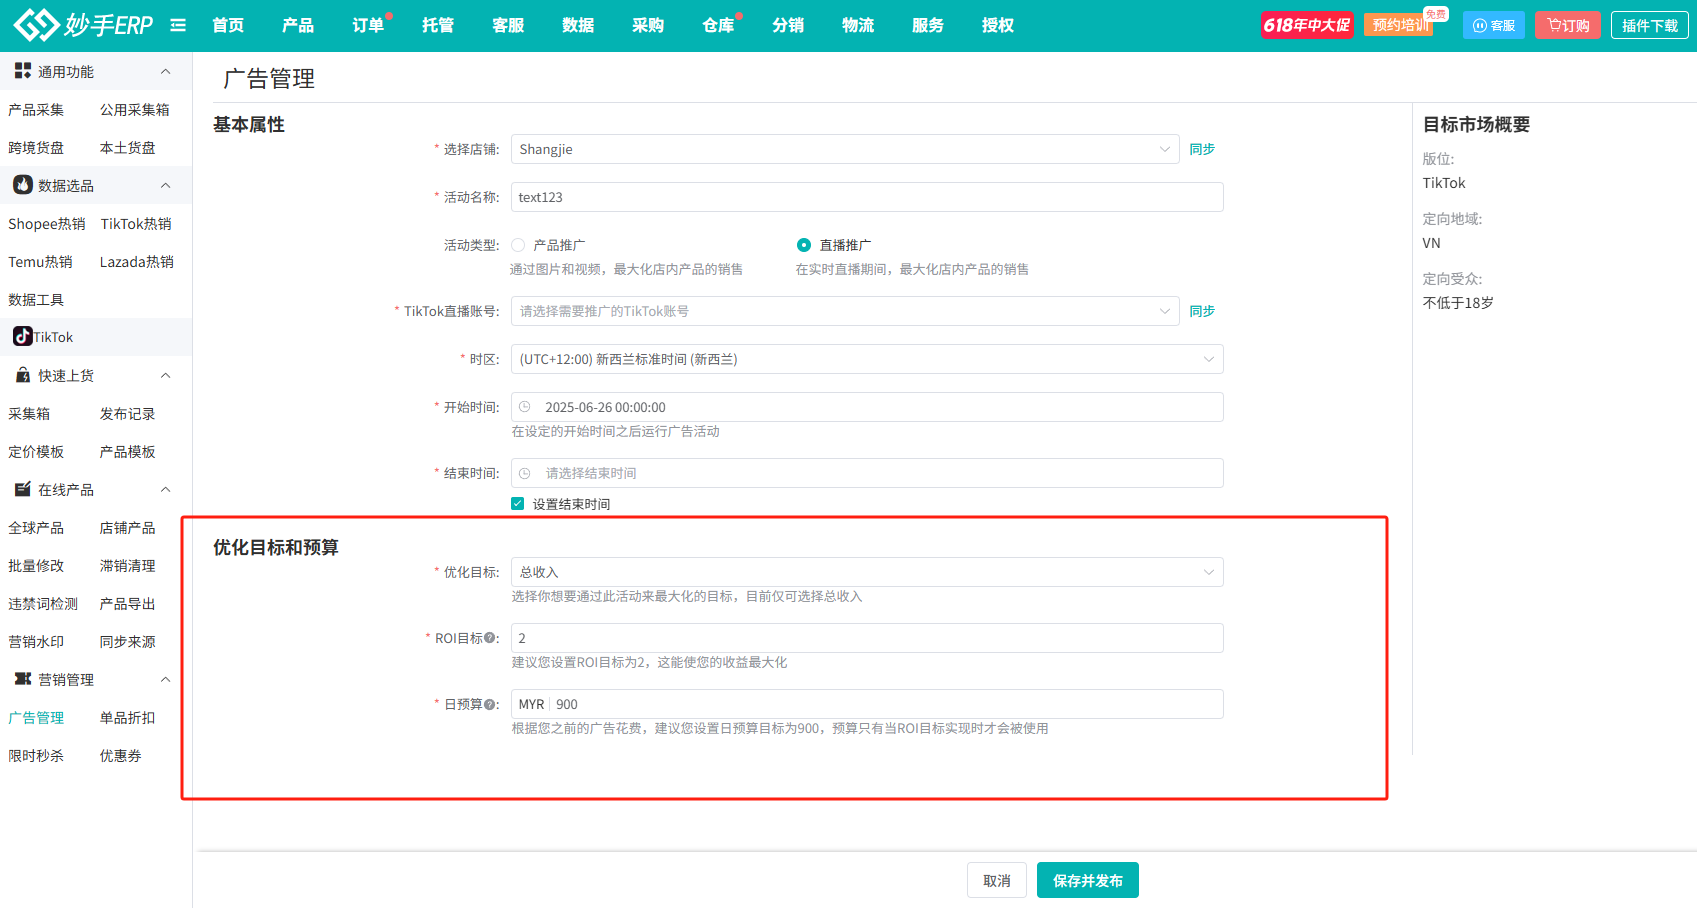Toggle the sidebar hamburger menu icon
Viewport: 1697px width, 908px height.
pos(178,25)
